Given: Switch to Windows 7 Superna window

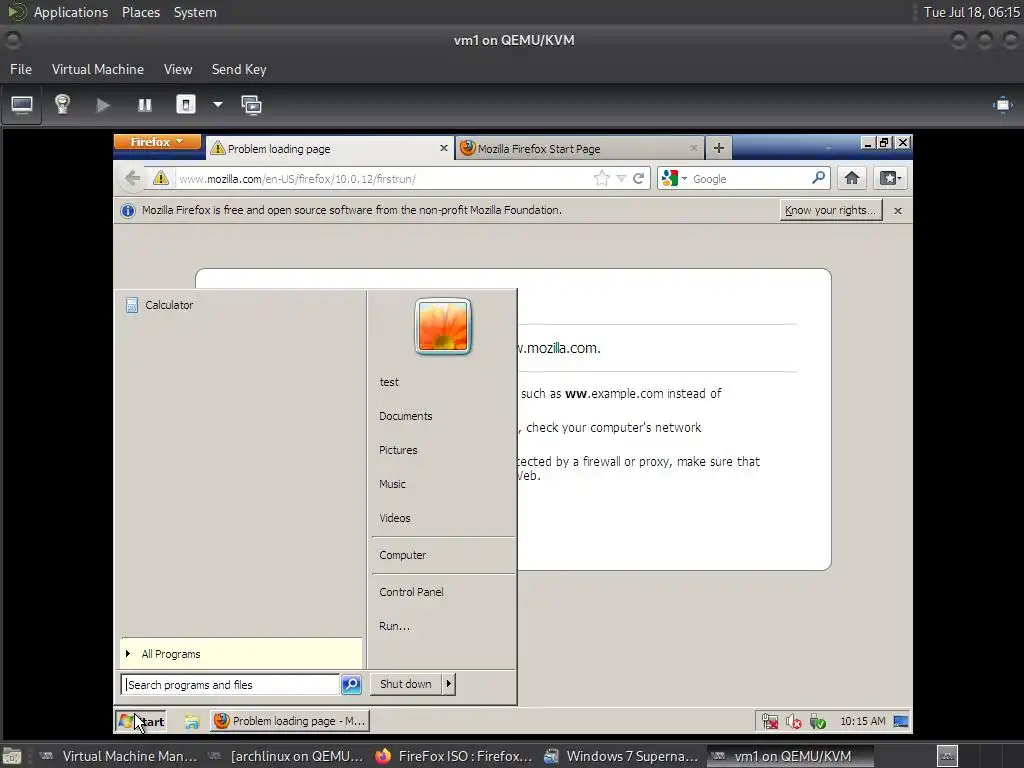Looking at the screenshot, I should 622,756.
